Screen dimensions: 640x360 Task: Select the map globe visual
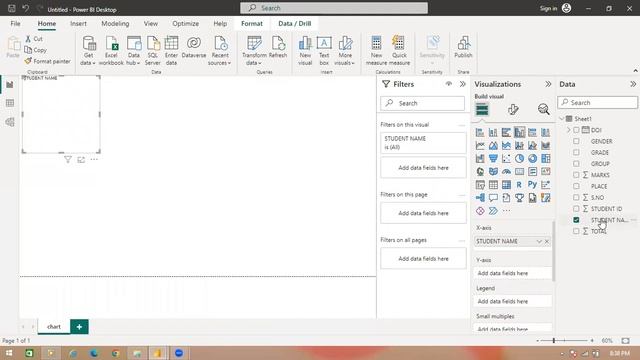(480, 171)
